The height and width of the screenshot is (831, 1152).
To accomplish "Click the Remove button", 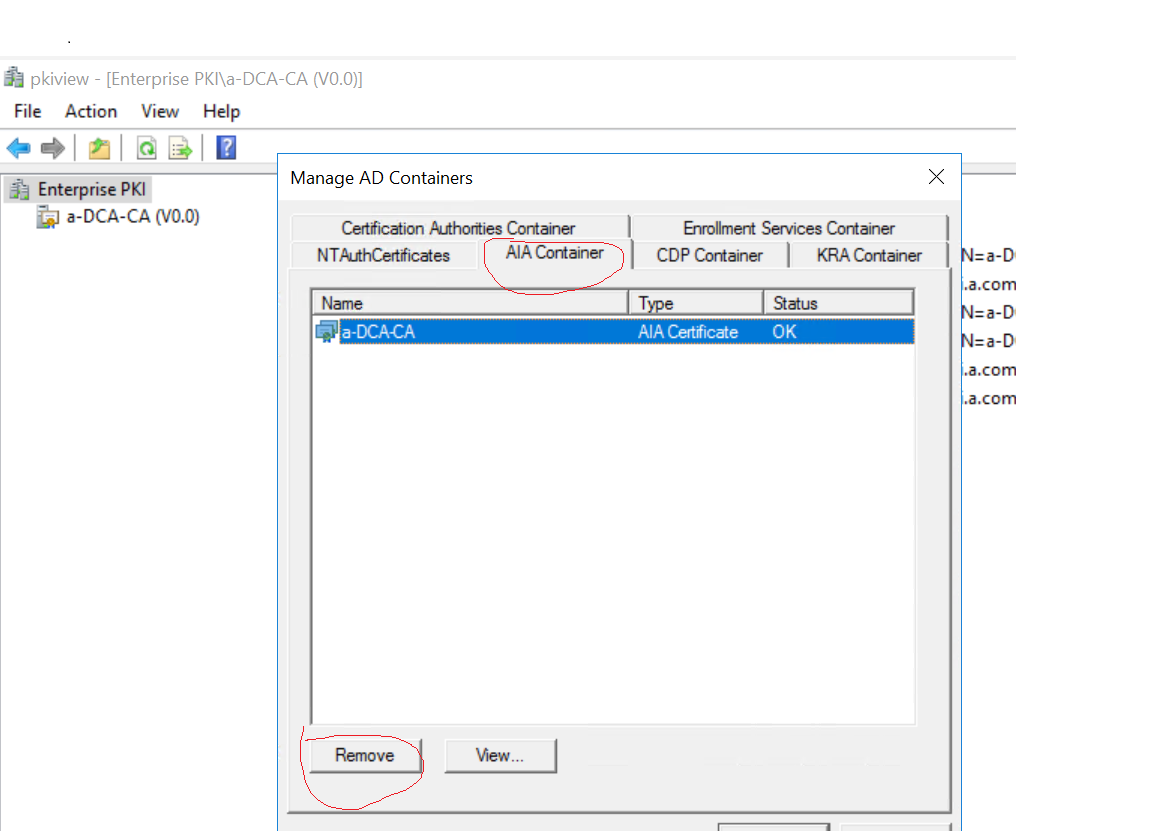I will [x=364, y=756].
